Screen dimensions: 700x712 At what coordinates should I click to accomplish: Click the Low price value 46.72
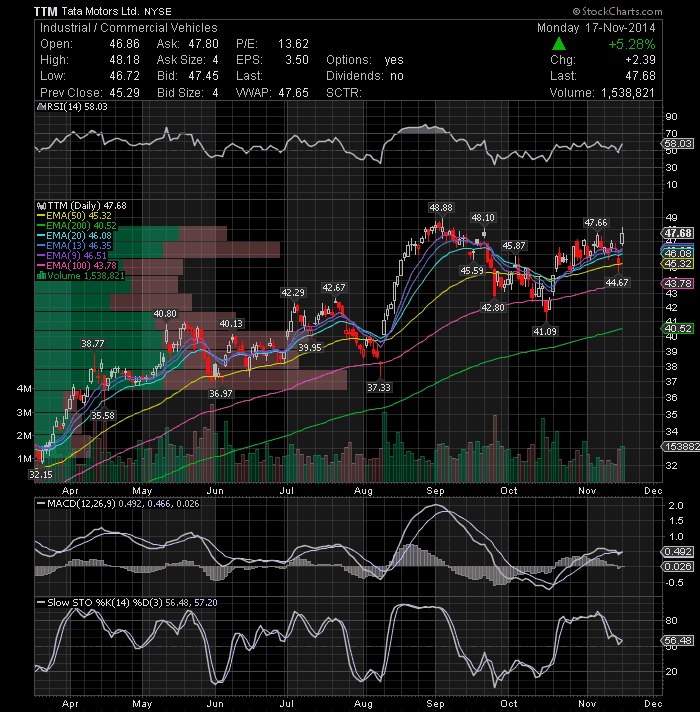pos(124,76)
